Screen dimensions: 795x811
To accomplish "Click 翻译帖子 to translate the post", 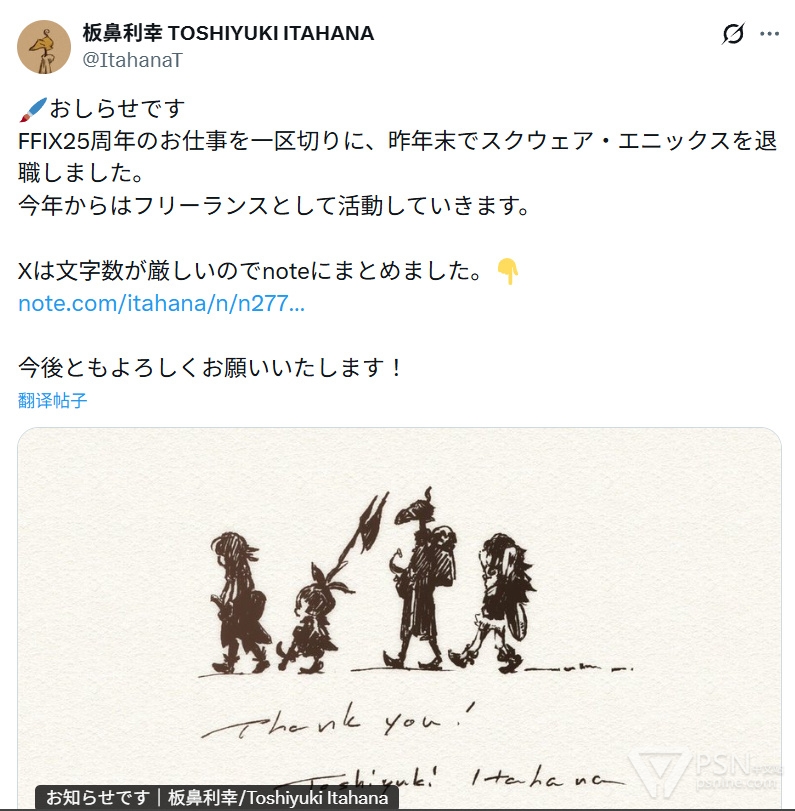I will [52, 400].
